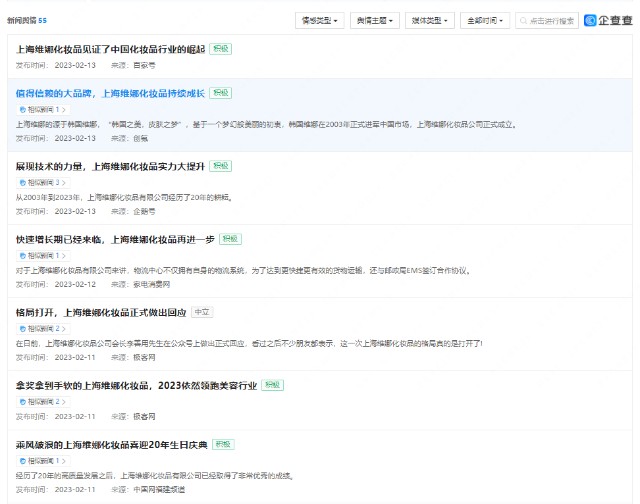Click the 积极 tag on the first news item
Image resolution: width=640 pixels, height=504 pixels.
pyautogui.click(x=219, y=48)
